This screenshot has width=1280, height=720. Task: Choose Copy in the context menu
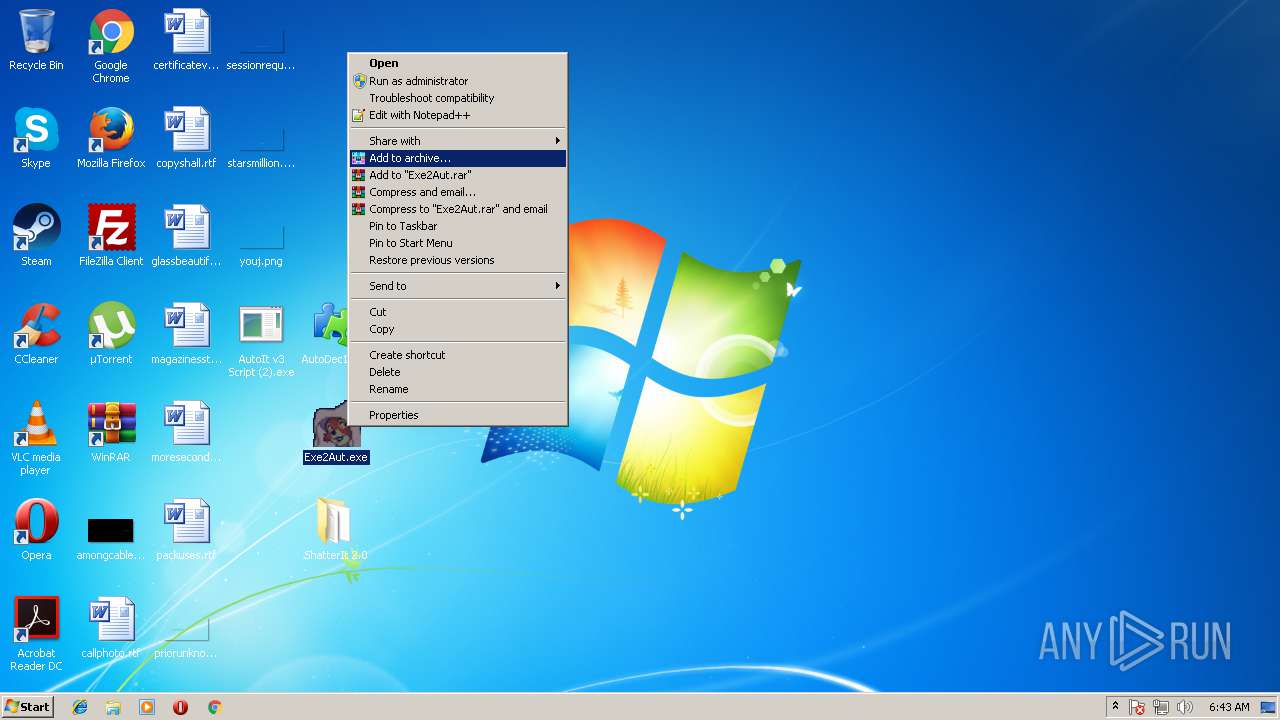click(458, 329)
